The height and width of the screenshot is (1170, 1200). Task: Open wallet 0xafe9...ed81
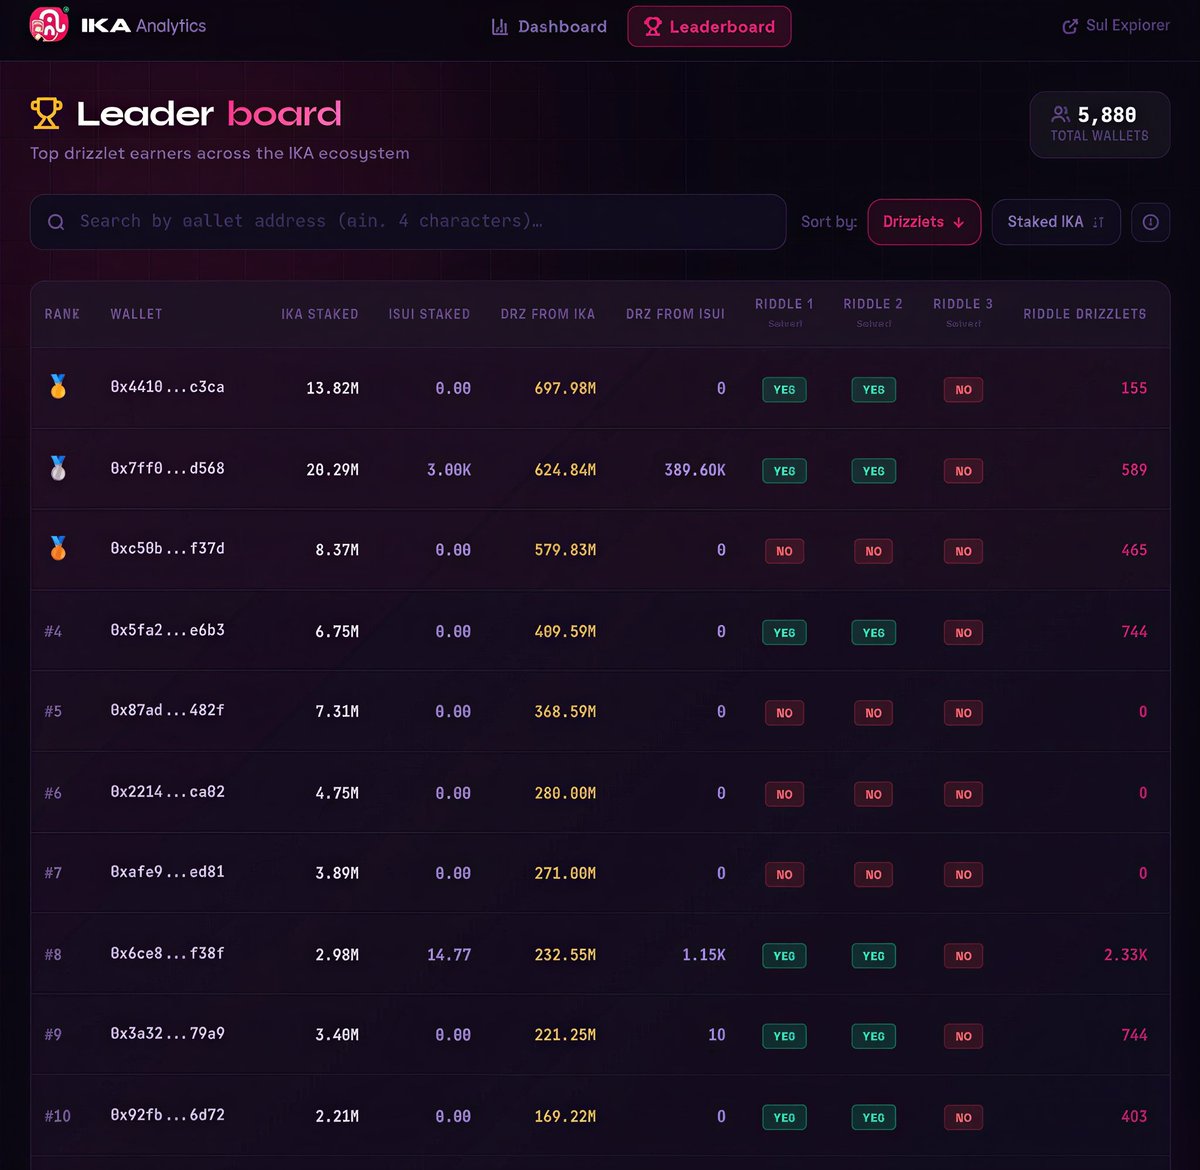click(167, 872)
